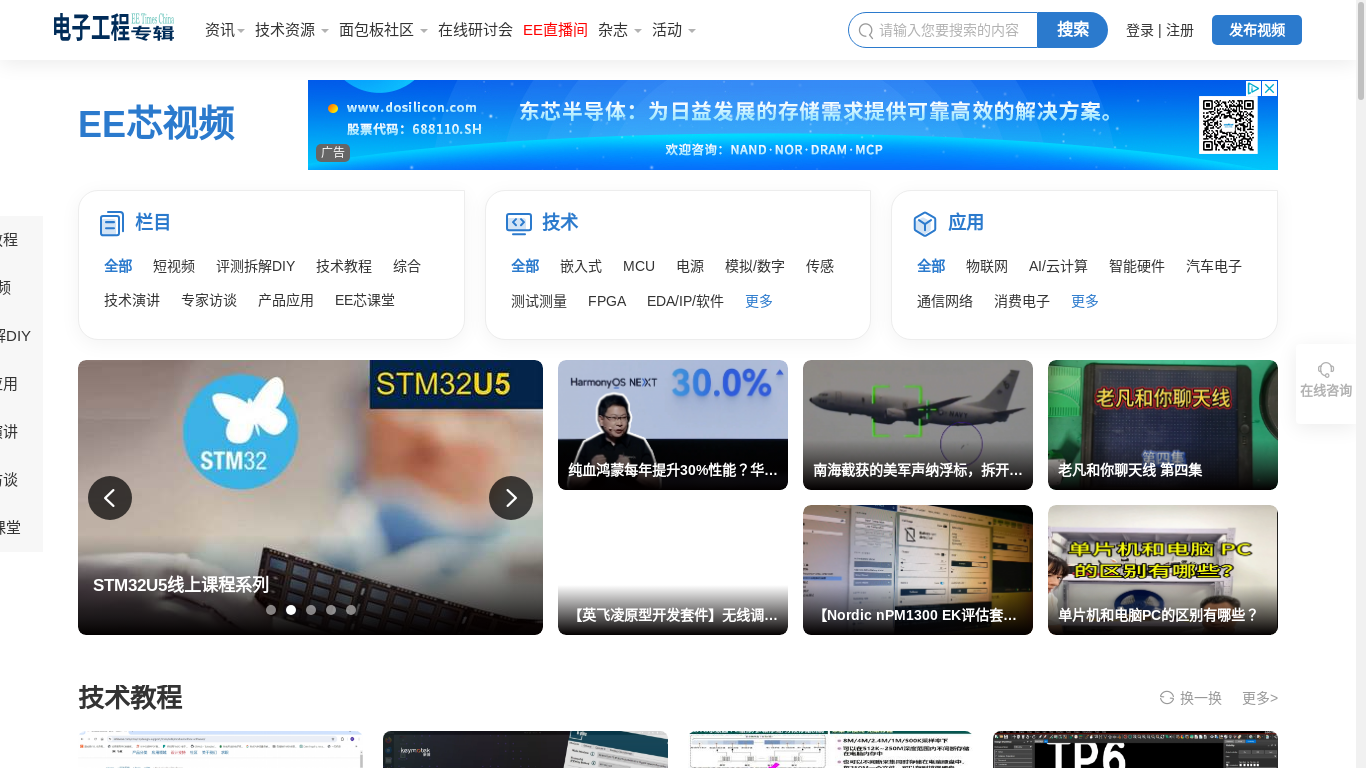Select 全部 in 技术 panel
Viewport: 1366px width, 768px height.
click(x=525, y=266)
